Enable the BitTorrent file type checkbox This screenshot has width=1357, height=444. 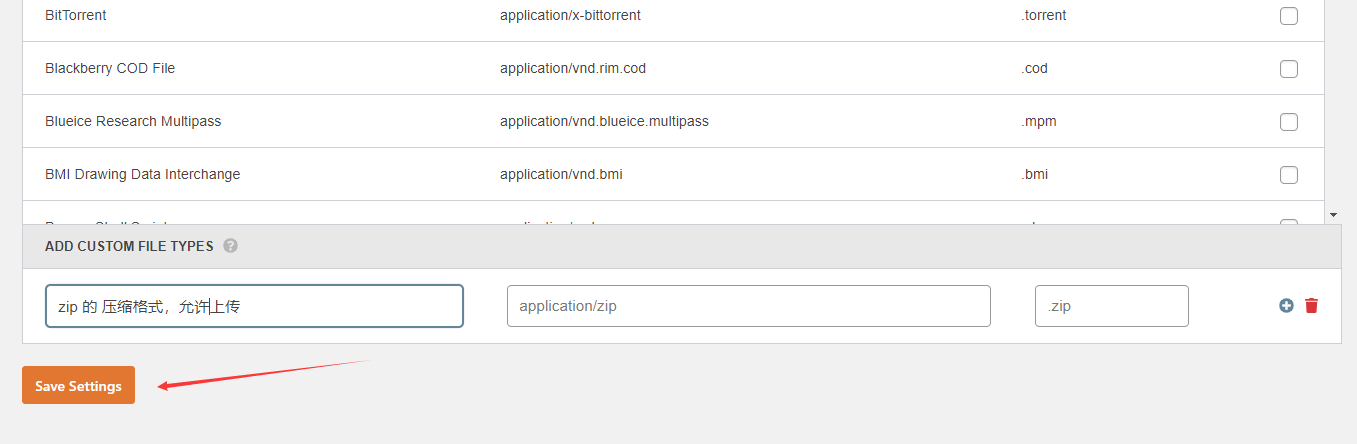point(1289,16)
